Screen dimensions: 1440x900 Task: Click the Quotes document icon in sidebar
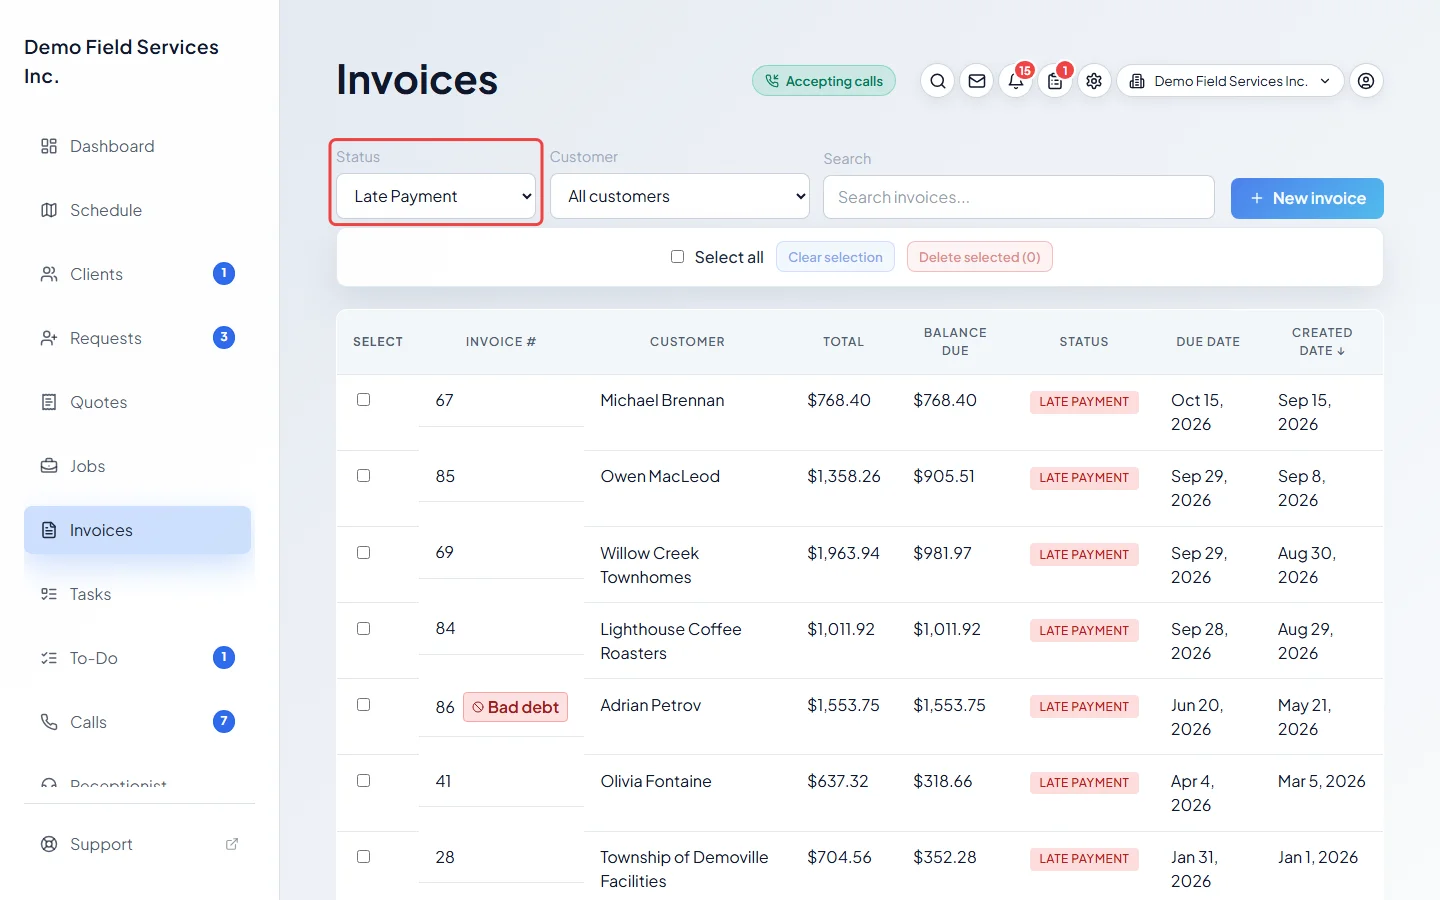pyautogui.click(x=49, y=402)
